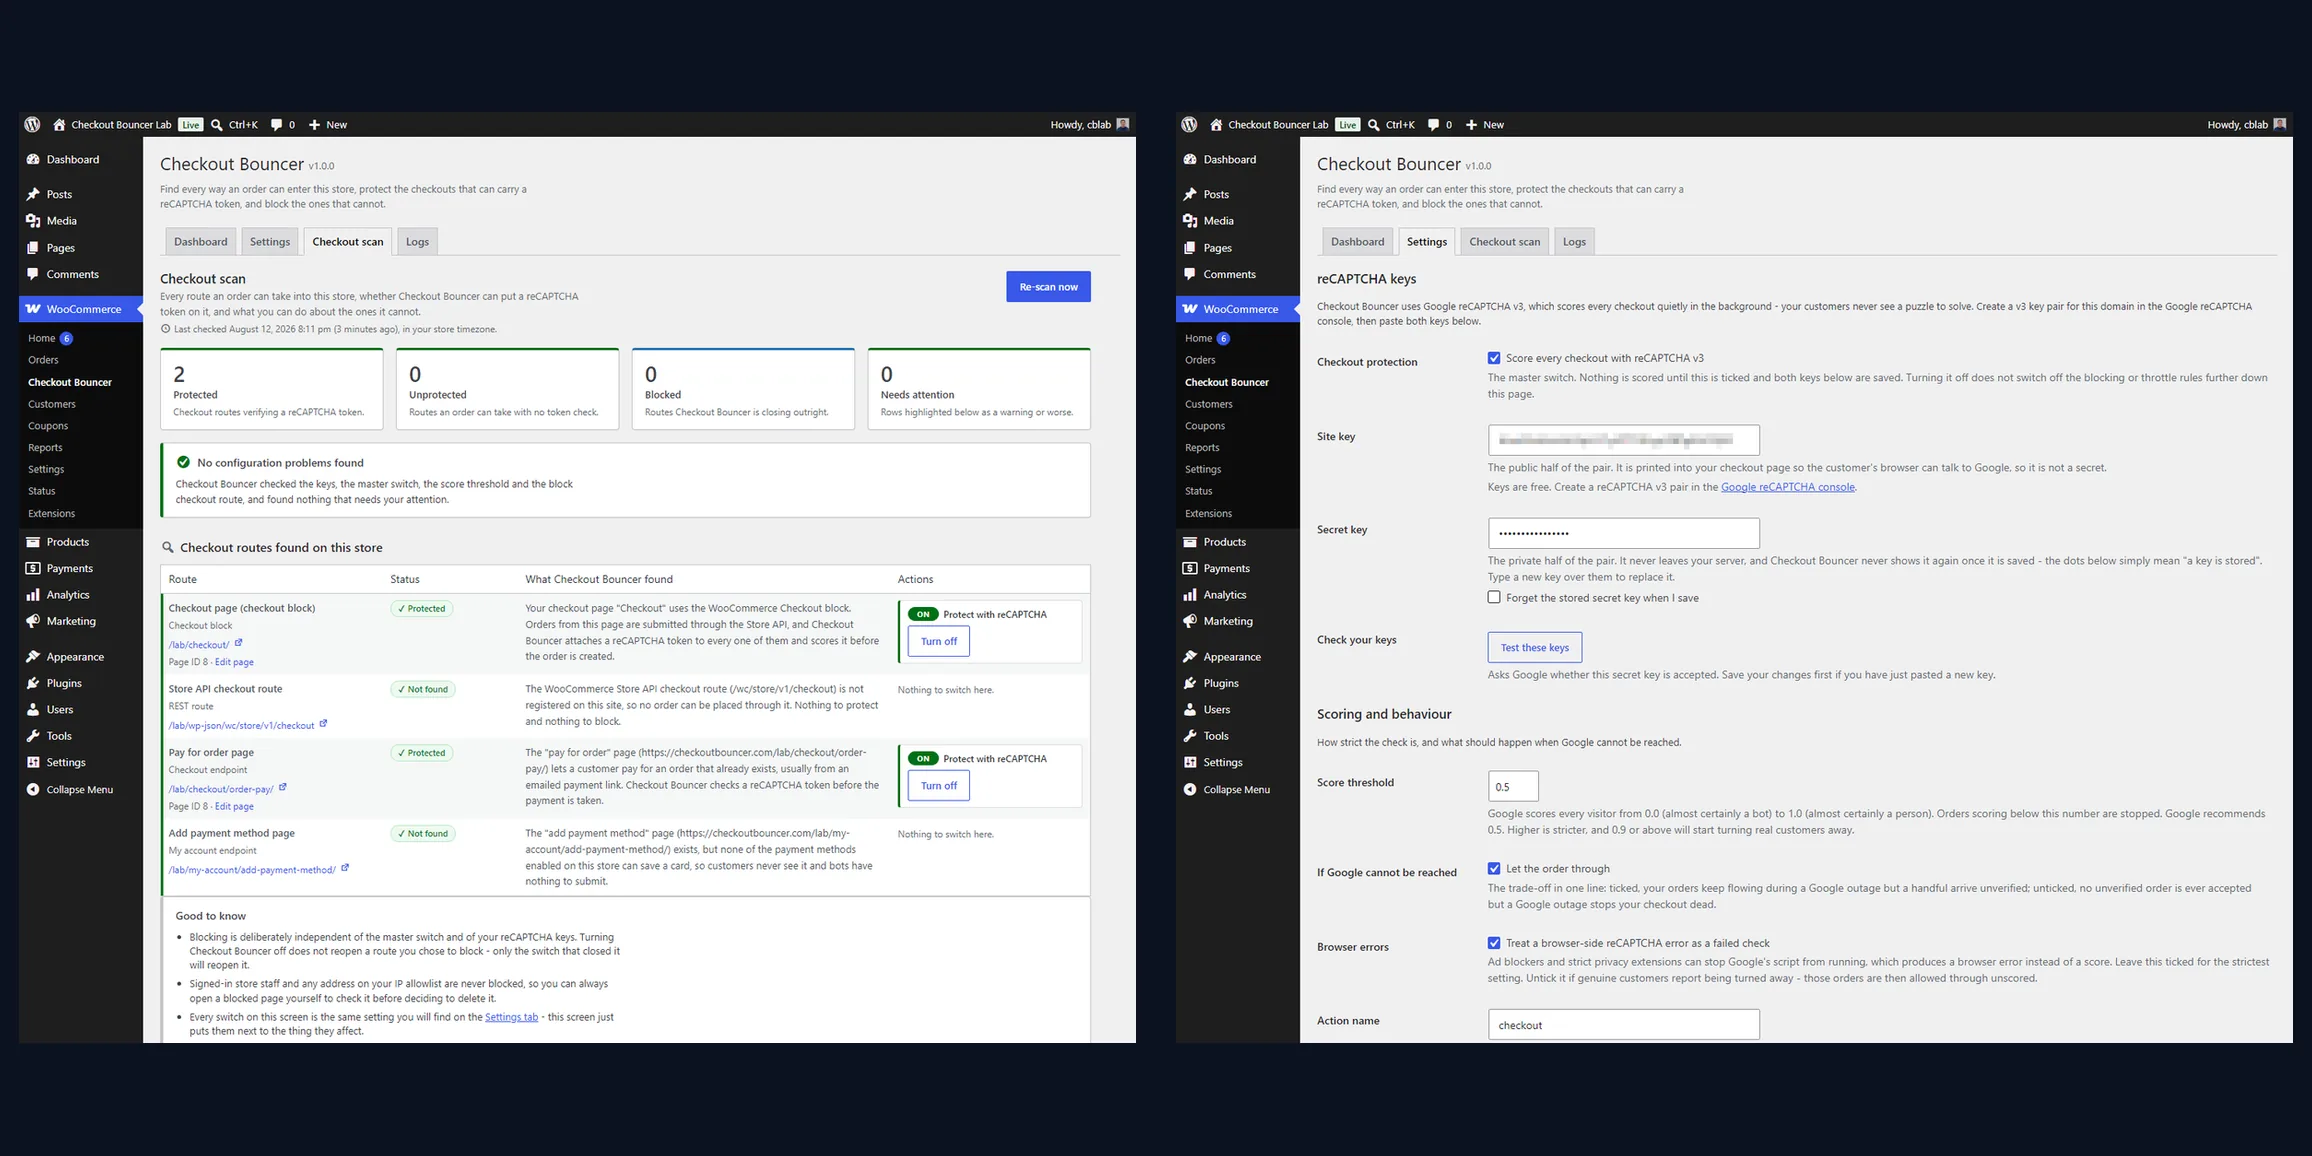2312x1156 pixels.
Task: Follow Settings tab link in Good to know
Action: pos(511,1017)
